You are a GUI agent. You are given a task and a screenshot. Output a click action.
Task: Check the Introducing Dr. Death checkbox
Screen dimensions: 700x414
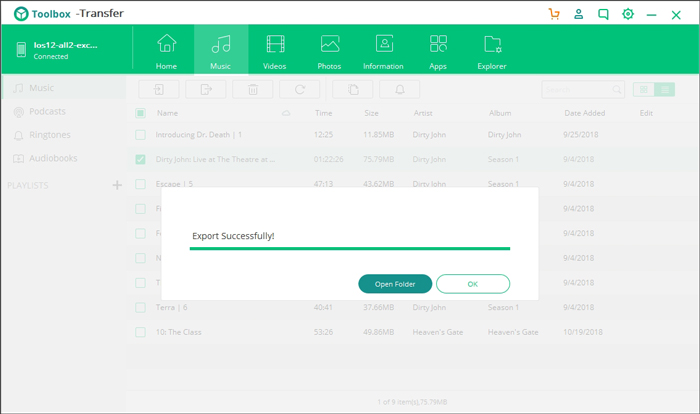140,135
